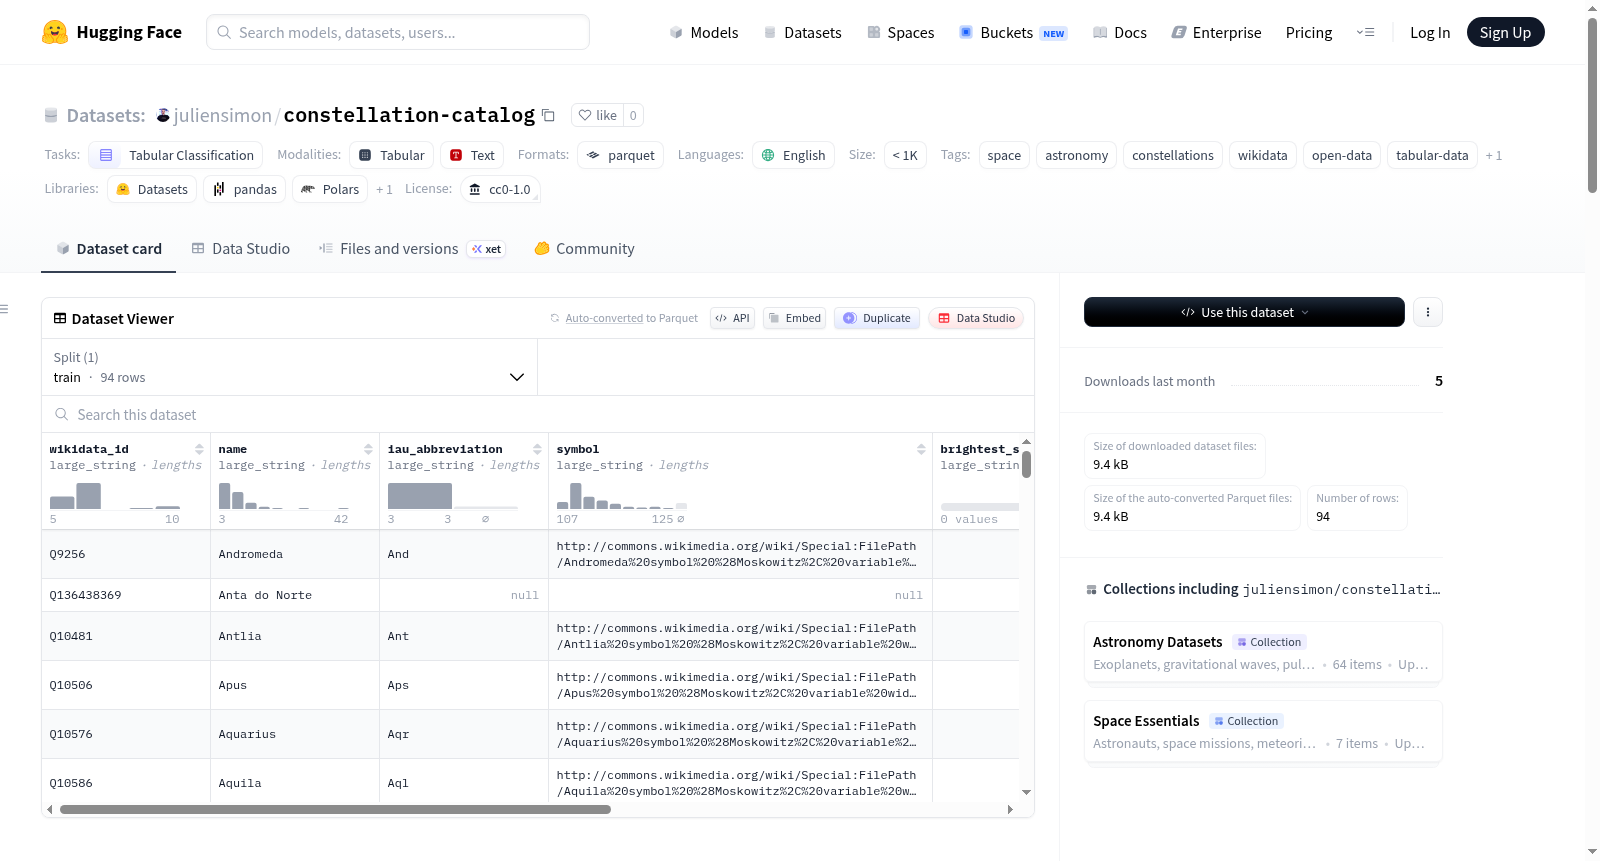Open the xet badge on Files tab
Image resolution: width=1600 pixels, height=861 pixels.
[x=487, y=249]
